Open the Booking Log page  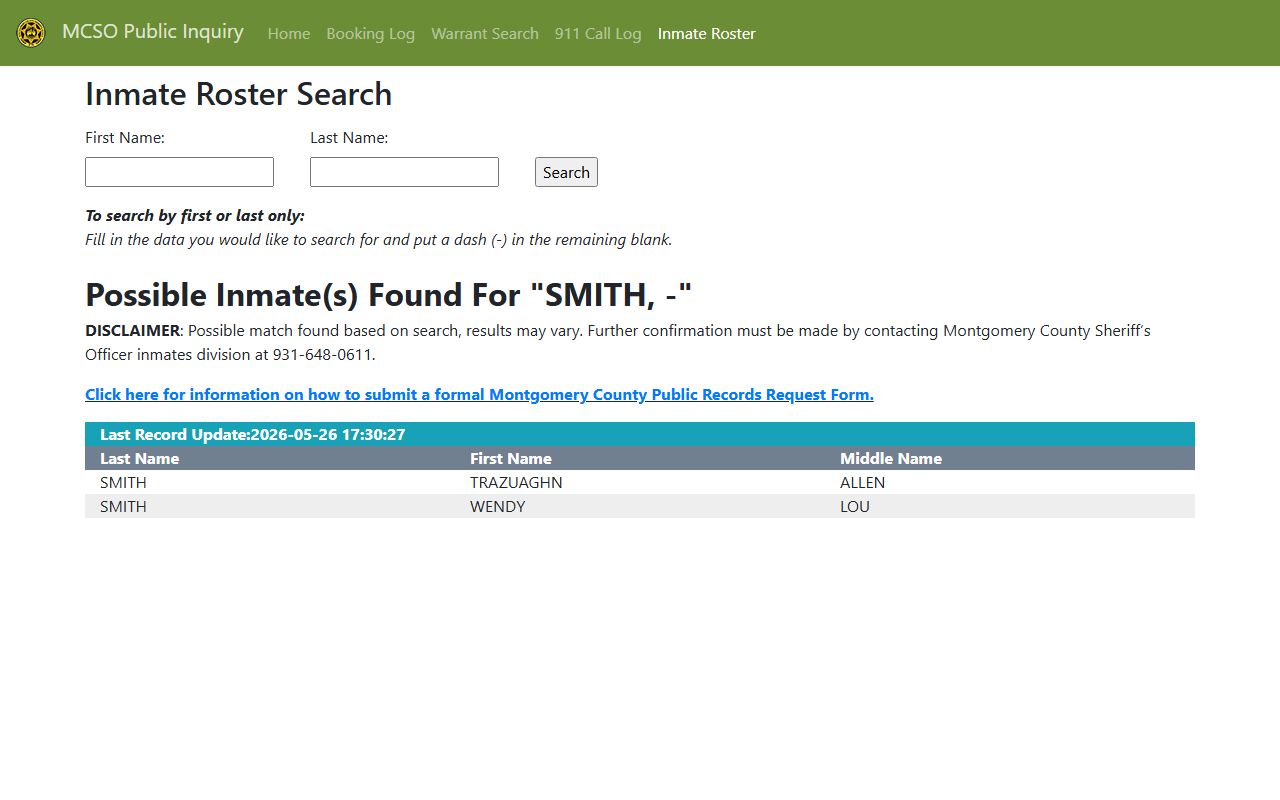point(370,34)
